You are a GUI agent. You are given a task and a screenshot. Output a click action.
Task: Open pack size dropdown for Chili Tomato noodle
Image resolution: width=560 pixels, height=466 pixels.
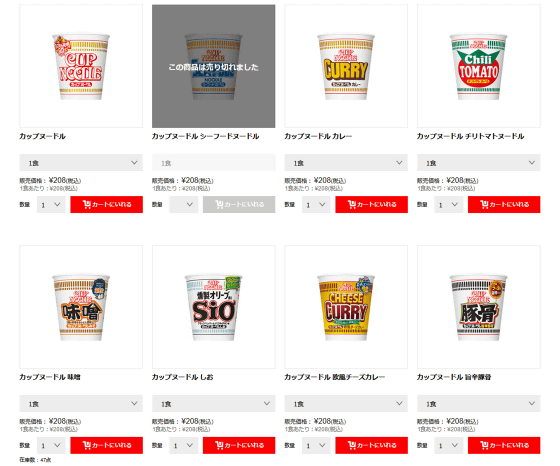[479, 163]
